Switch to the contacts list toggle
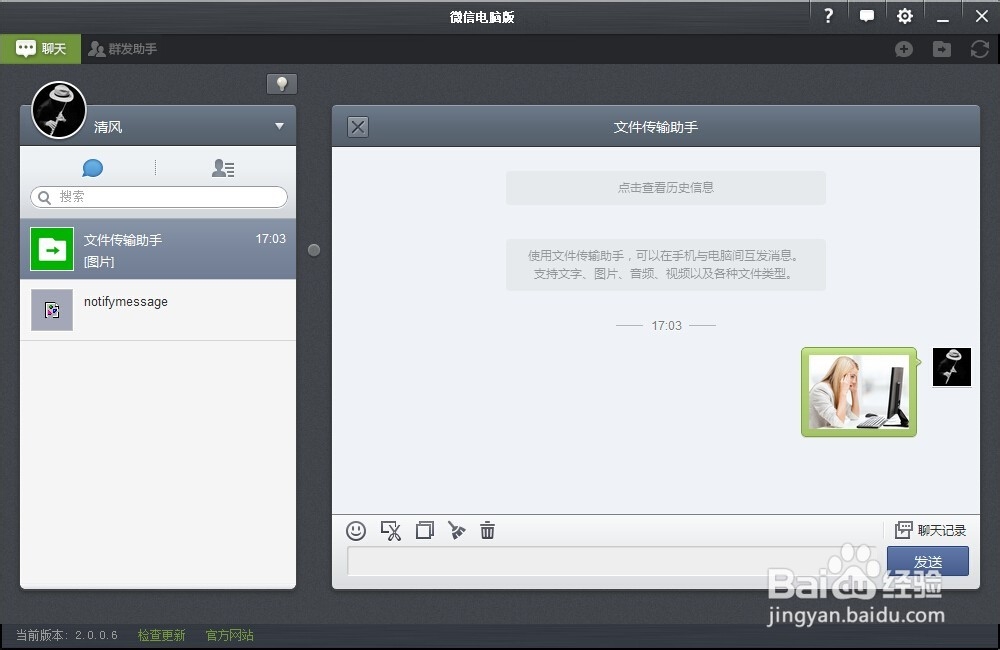This screenshot has height=650, width=1000. (x=222, y=168)
